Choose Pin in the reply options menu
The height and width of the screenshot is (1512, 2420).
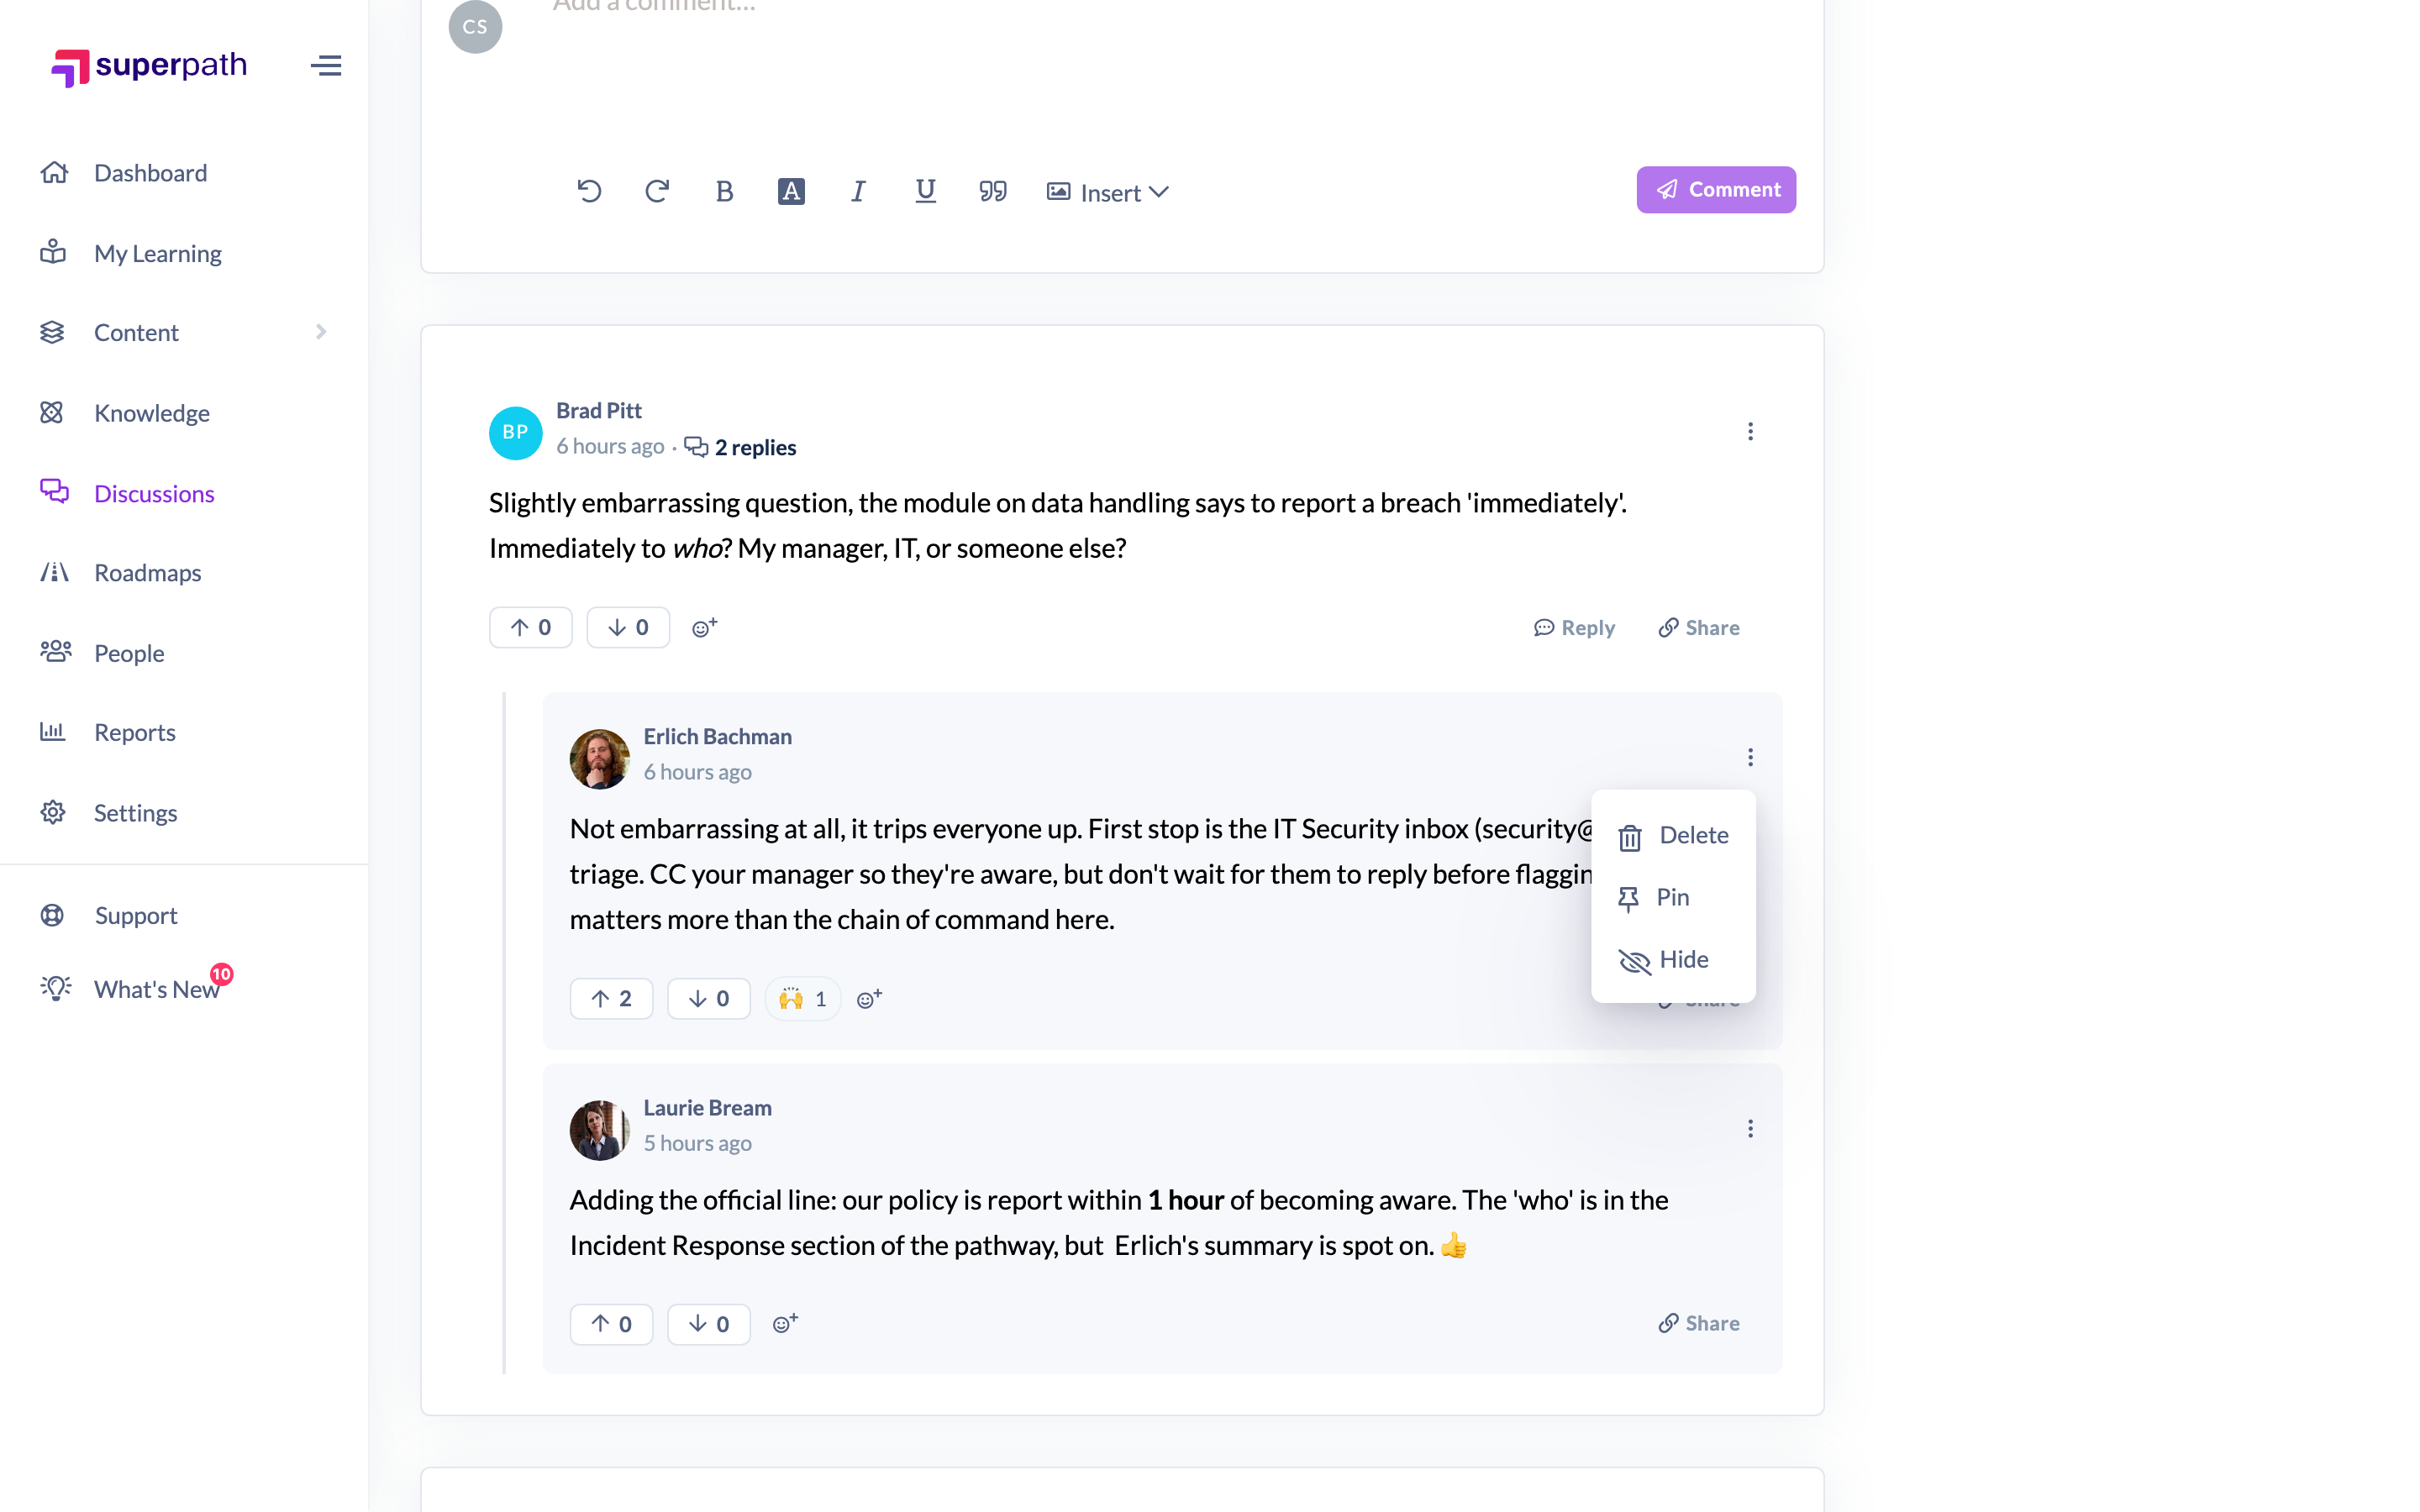click(x=1673, y=898)
